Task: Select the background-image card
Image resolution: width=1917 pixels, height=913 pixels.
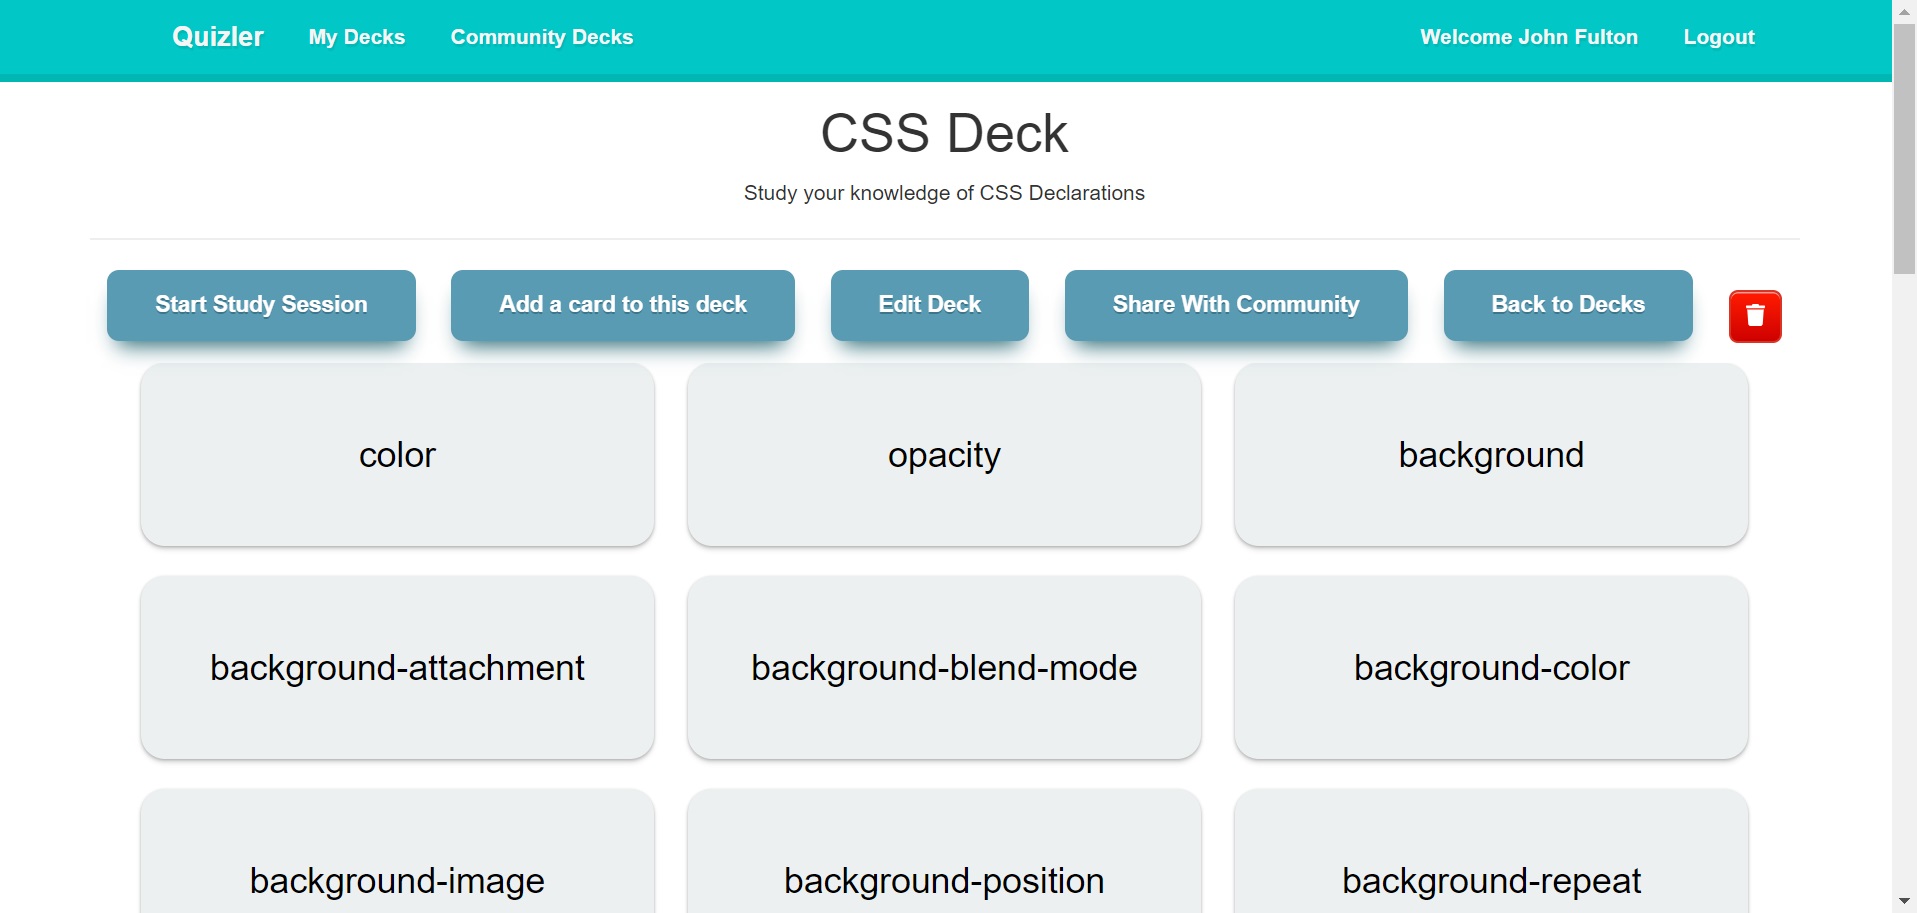Action: (x=398, y=851)
